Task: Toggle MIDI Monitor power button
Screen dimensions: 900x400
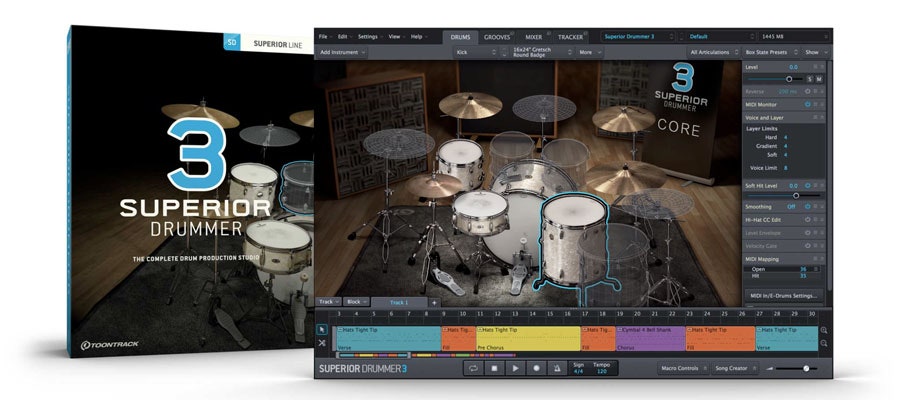Action: coord(807,104)
